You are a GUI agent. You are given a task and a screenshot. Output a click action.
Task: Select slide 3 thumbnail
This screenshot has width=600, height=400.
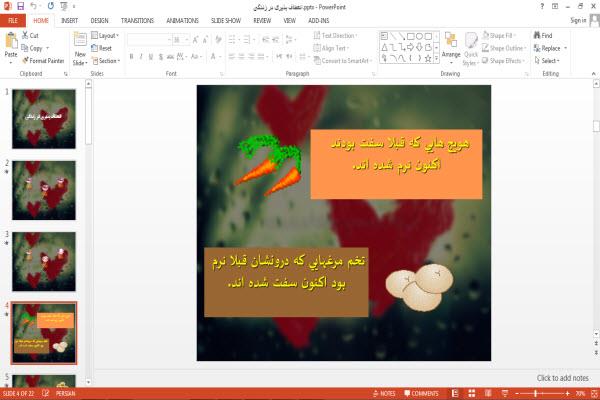point(44,262)
